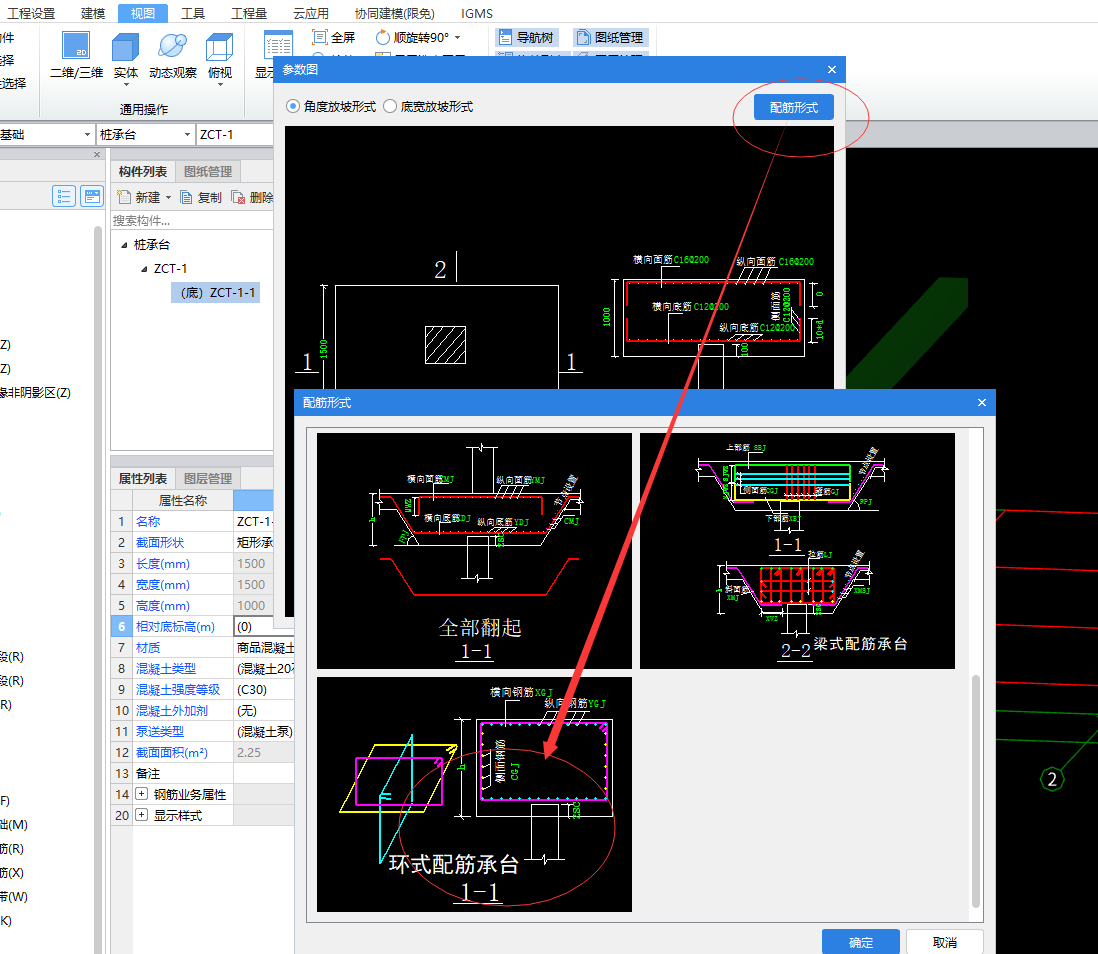Close the left navigation panel

97,154
